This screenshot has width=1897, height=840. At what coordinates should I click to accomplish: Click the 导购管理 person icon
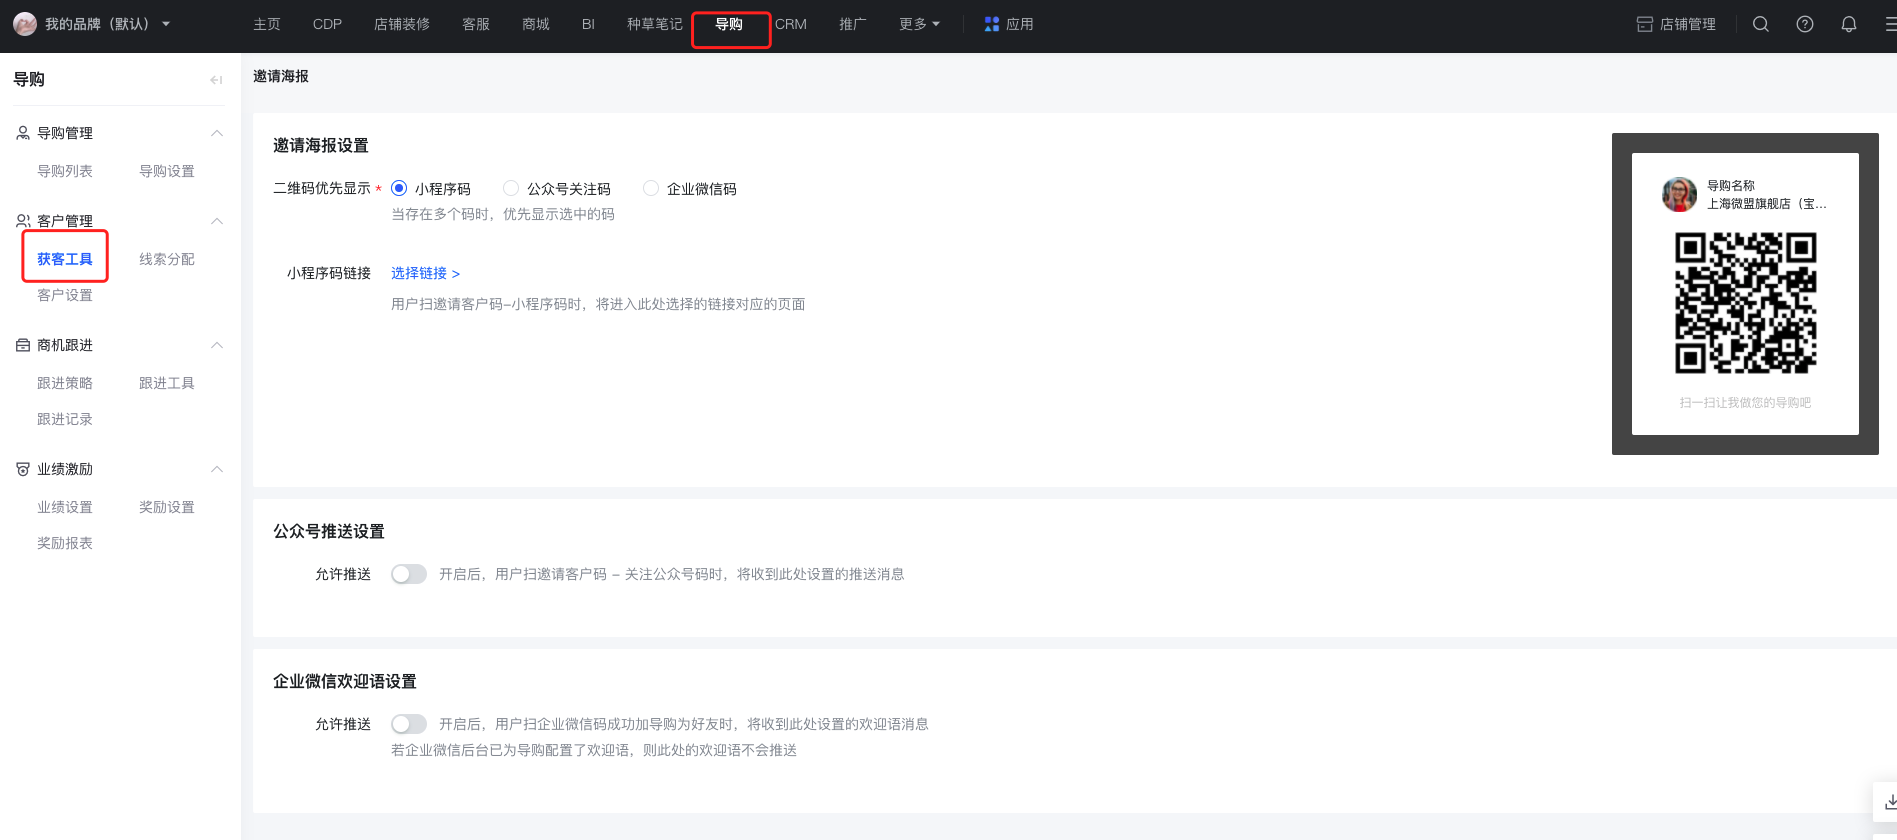click(x=23, y=133)
